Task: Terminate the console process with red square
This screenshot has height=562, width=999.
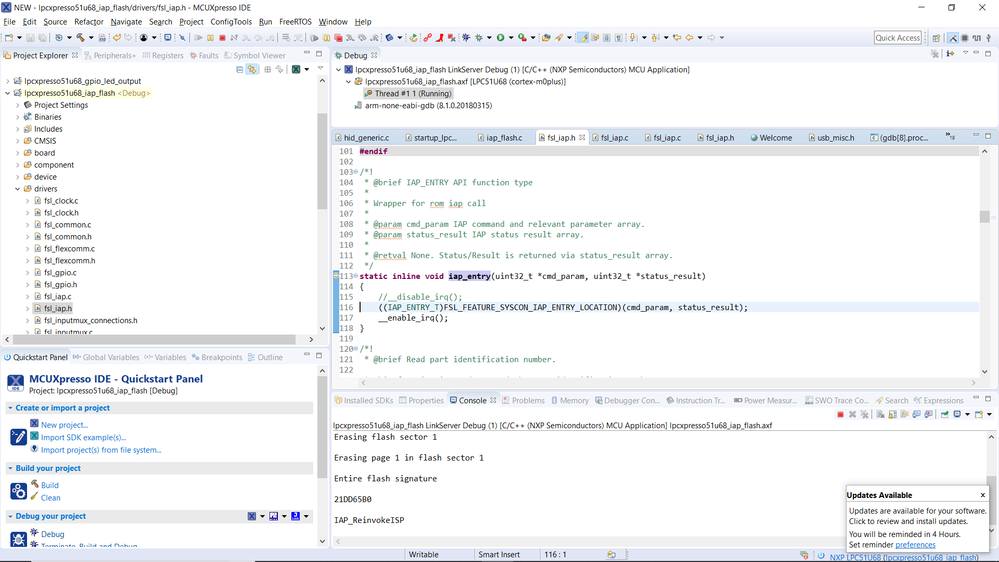Action: [x=840, y=414]
